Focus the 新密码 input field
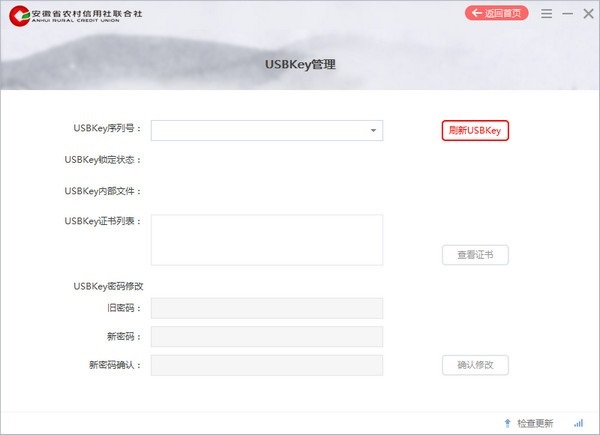Viewport: 600px width, 435px height. (x=266, y=337)
